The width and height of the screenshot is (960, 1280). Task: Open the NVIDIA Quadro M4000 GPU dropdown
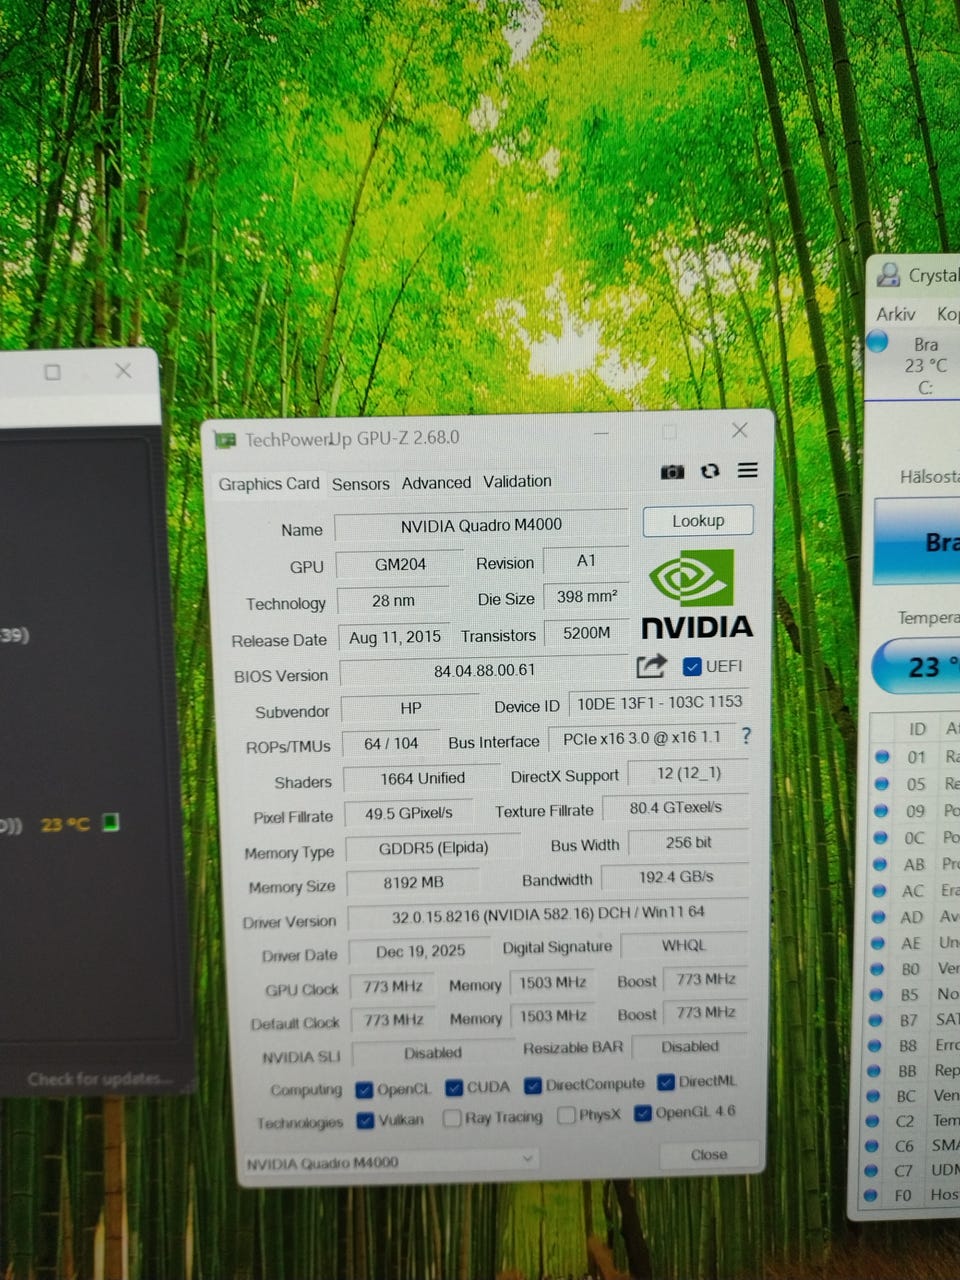pyautogui.click(x=391, y=1162)
